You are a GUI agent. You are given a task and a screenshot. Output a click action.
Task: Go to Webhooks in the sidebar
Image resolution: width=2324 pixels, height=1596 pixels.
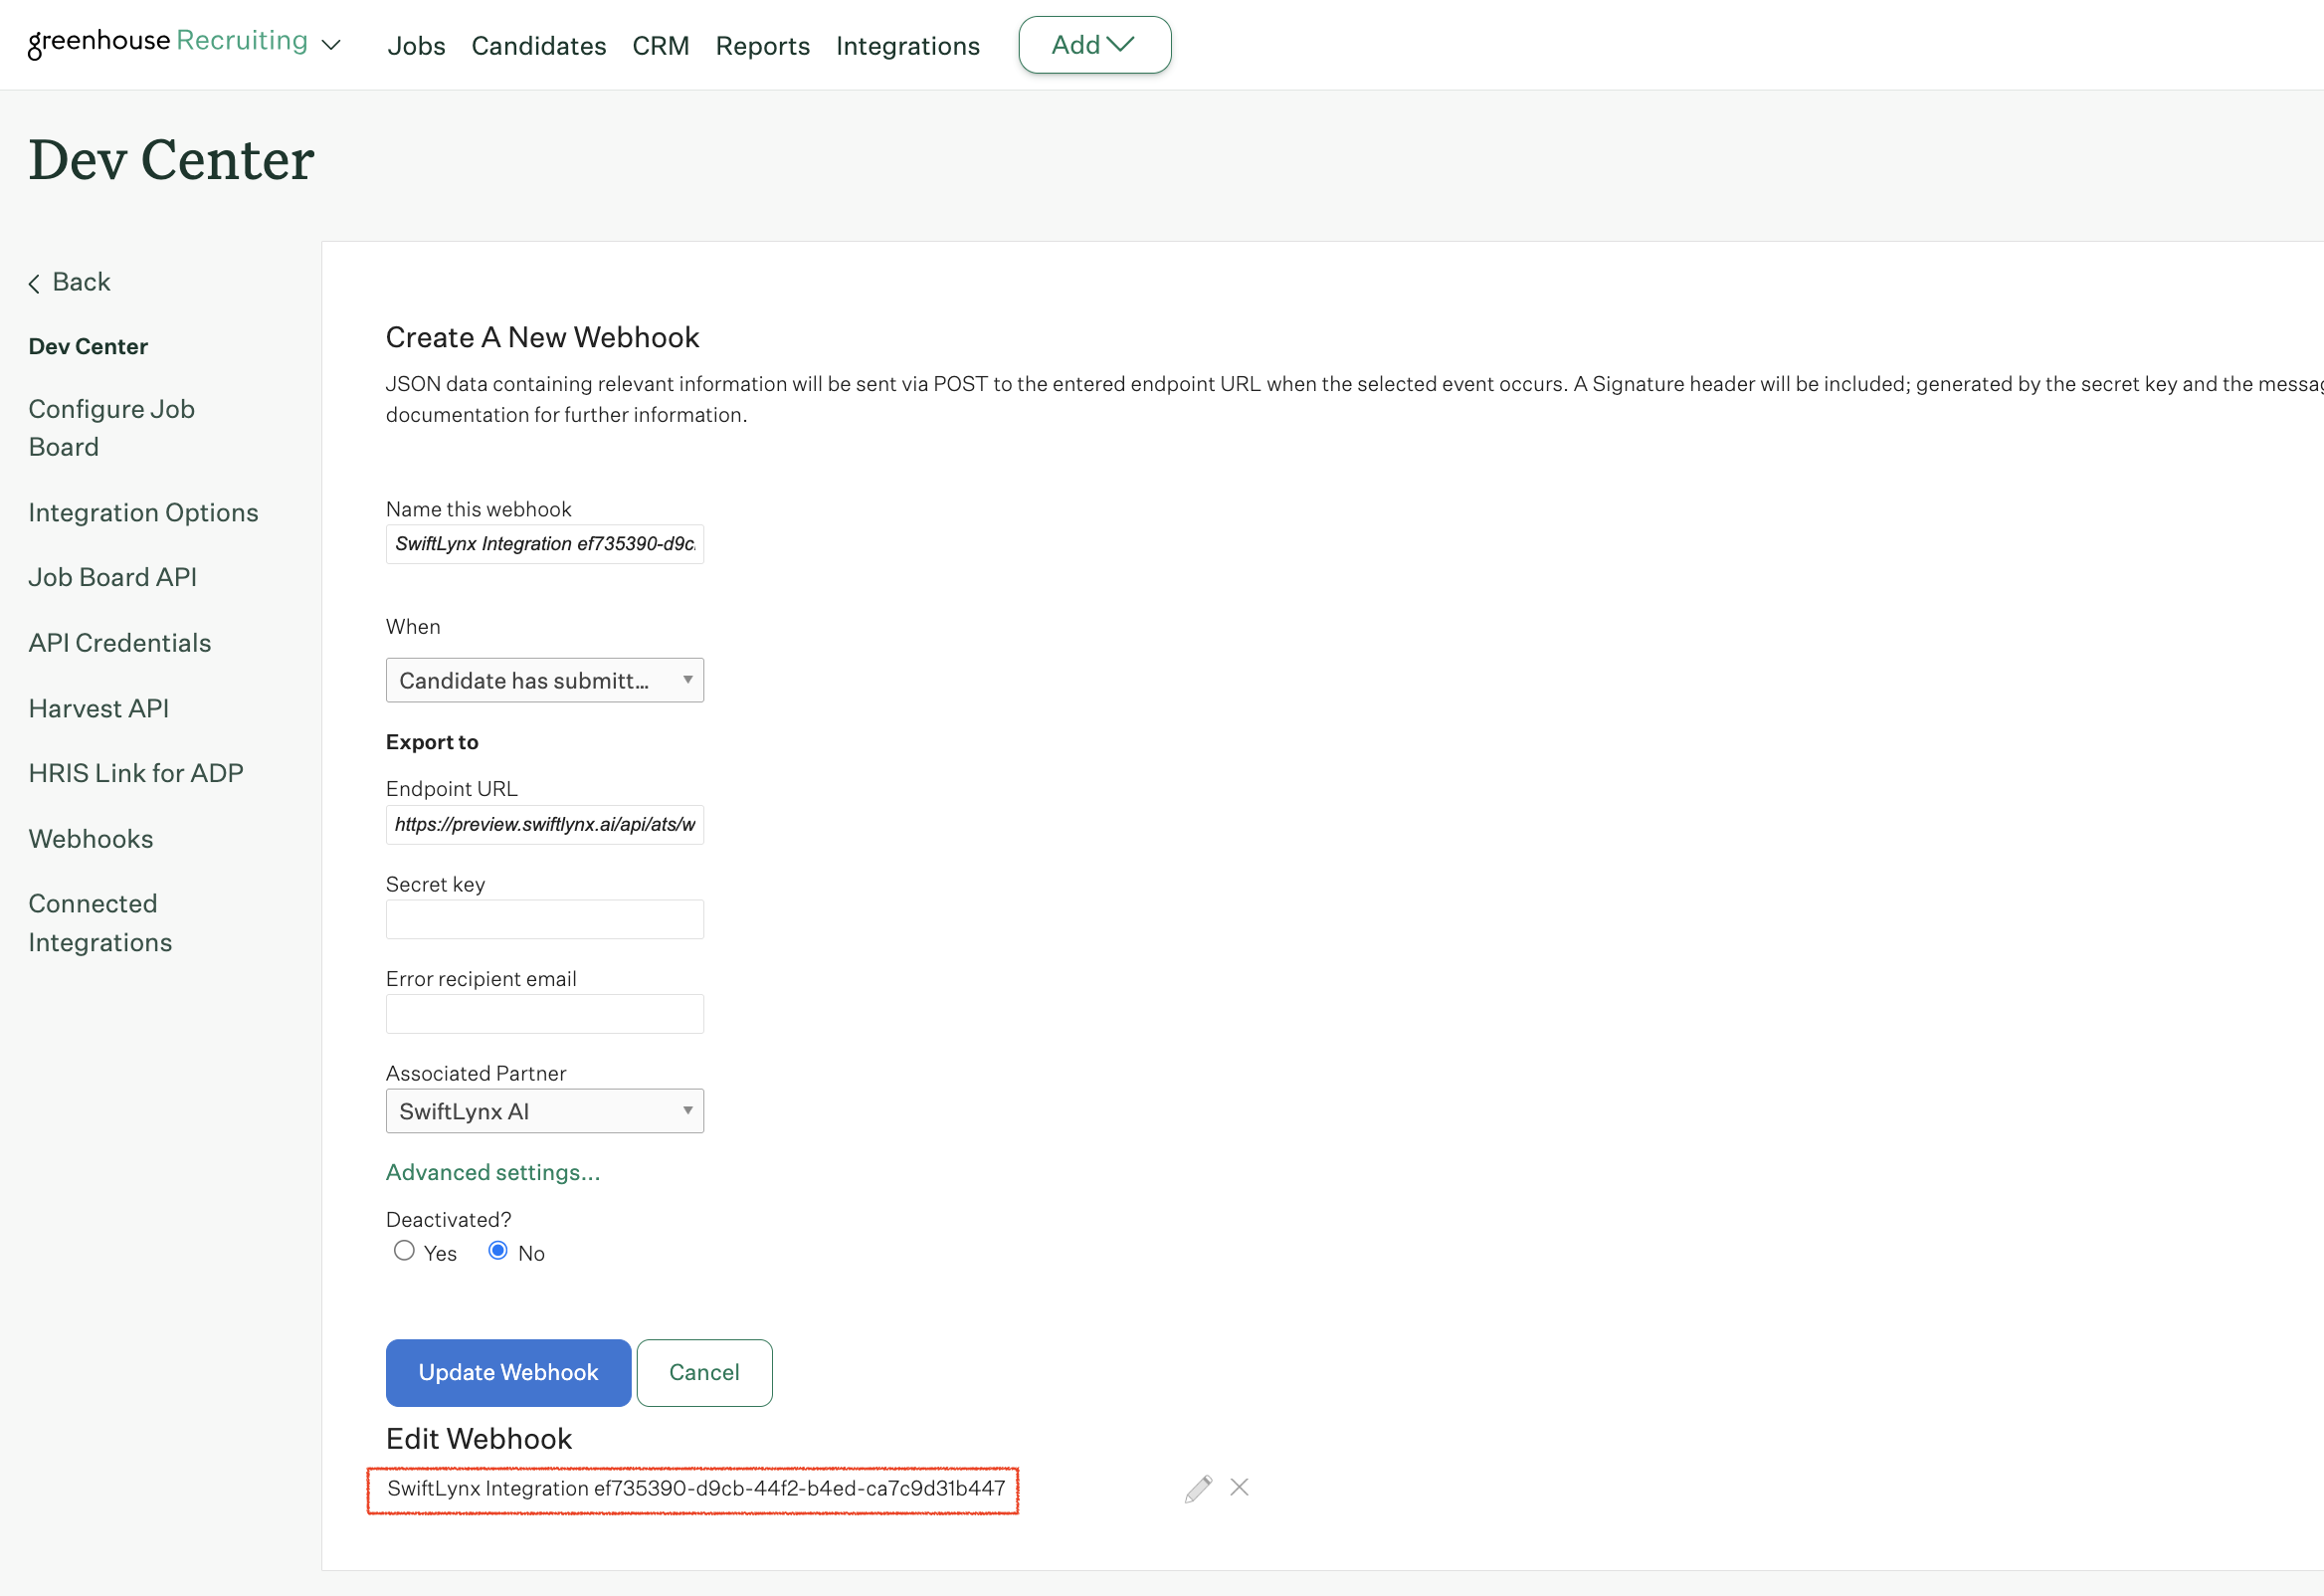coord(91,839)
